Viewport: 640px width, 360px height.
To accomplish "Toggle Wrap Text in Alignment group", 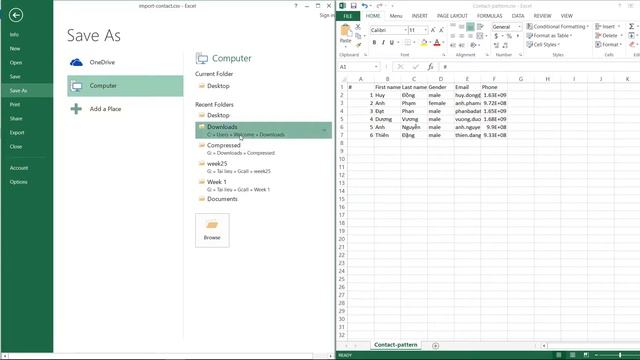I will 480,27.
